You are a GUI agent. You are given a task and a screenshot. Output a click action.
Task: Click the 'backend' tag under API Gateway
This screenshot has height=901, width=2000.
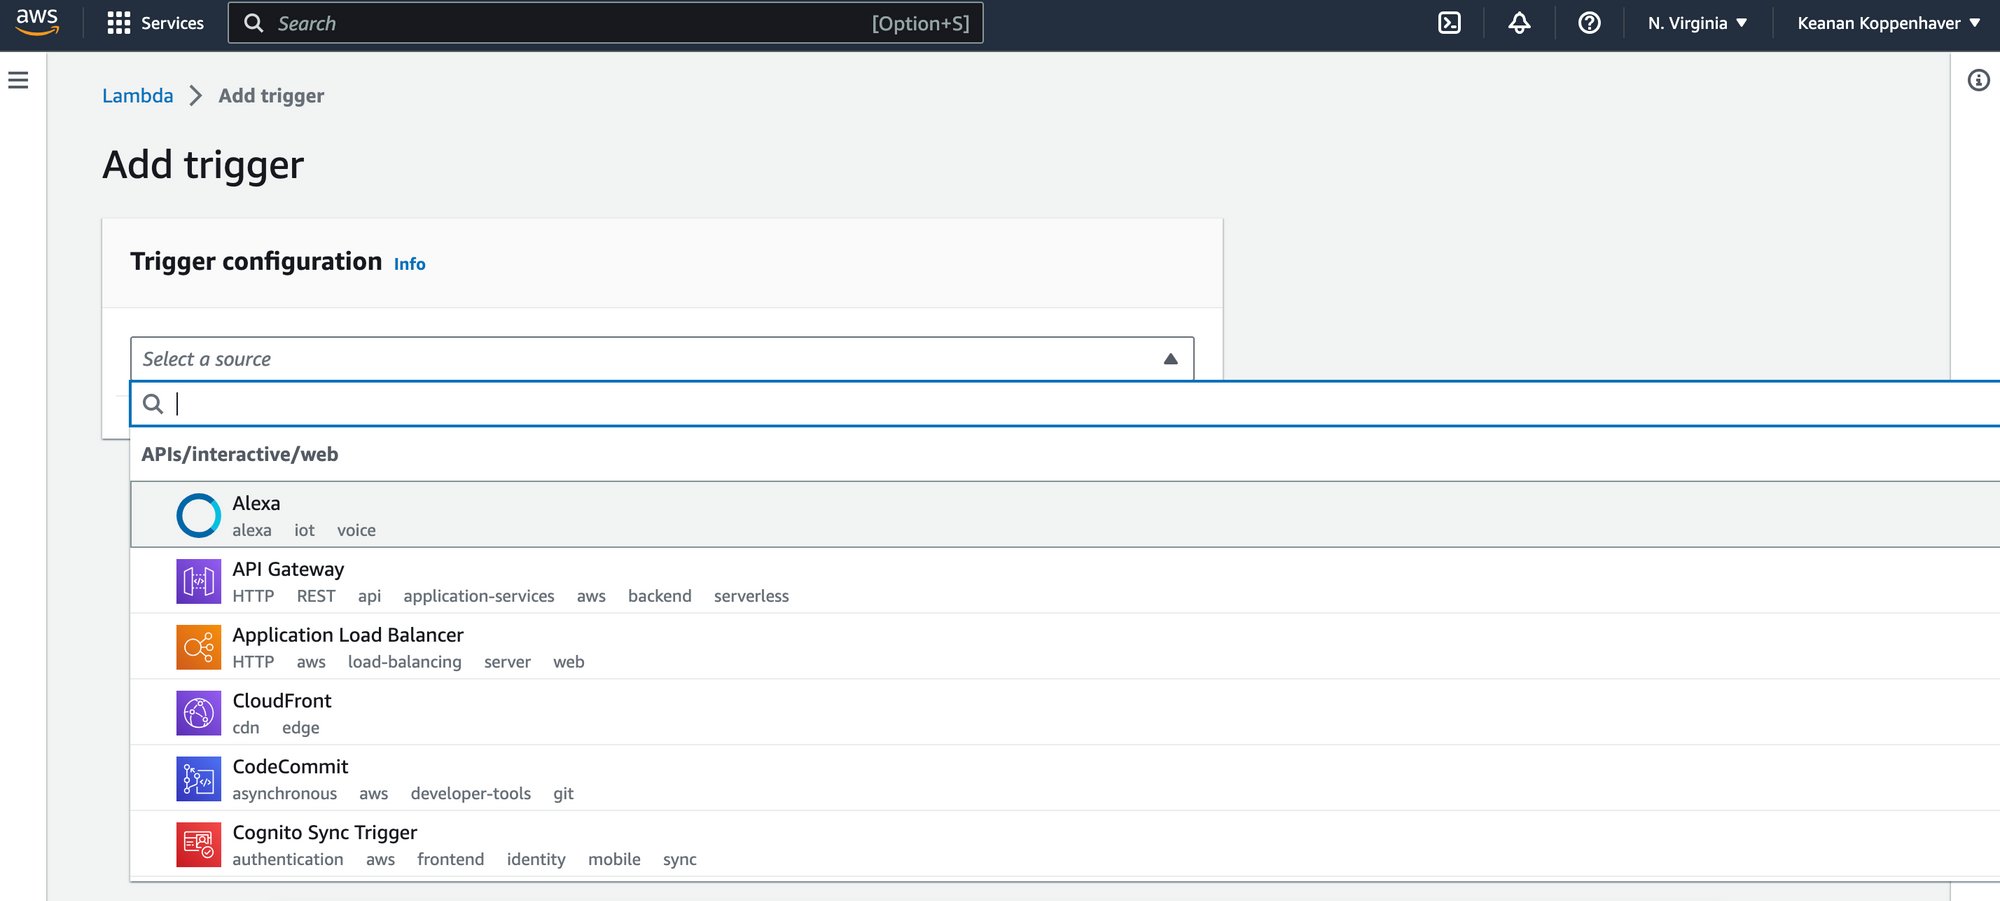tap(659, 596)
